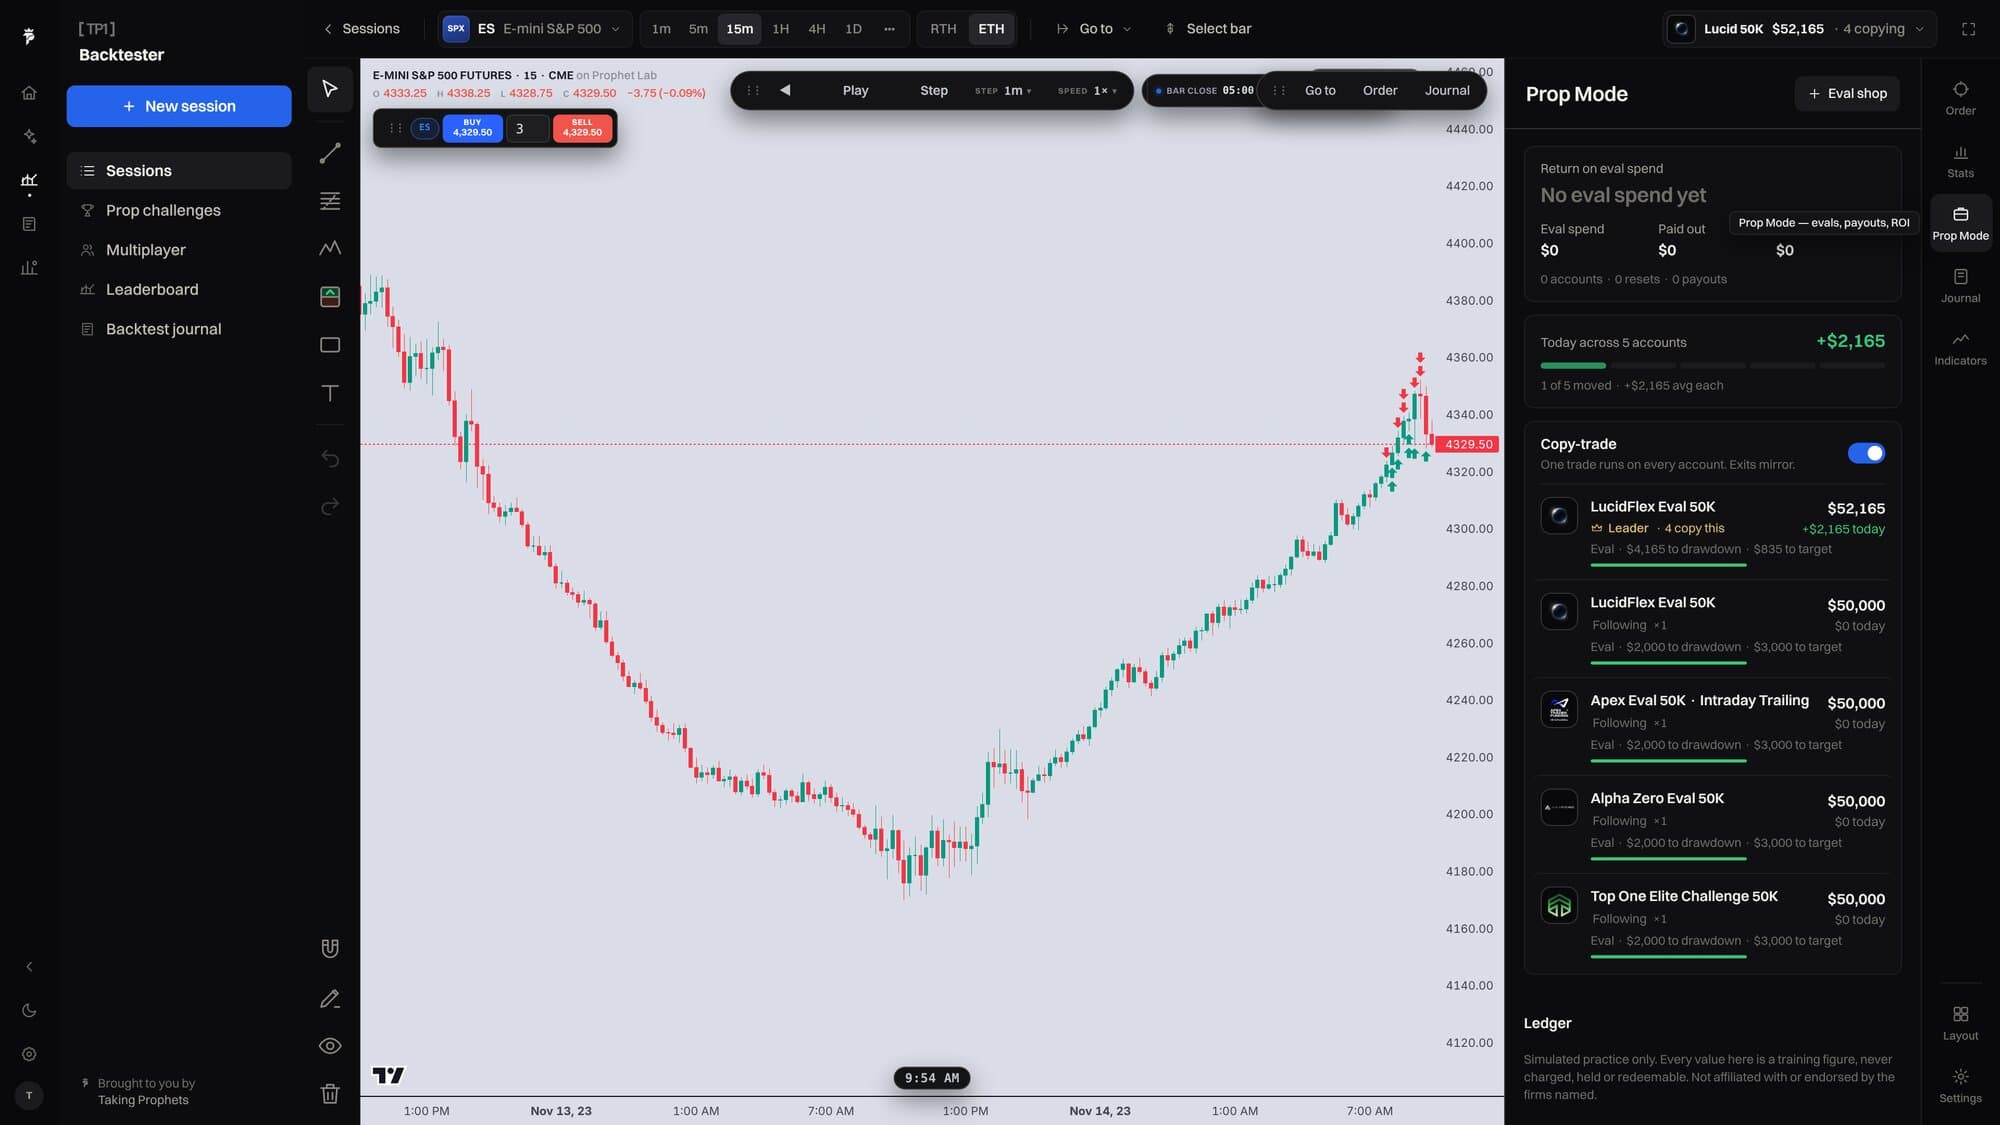Switch to RTH session mode
This screenshot has width=2000, height=1125.
[x=942, y=29]
